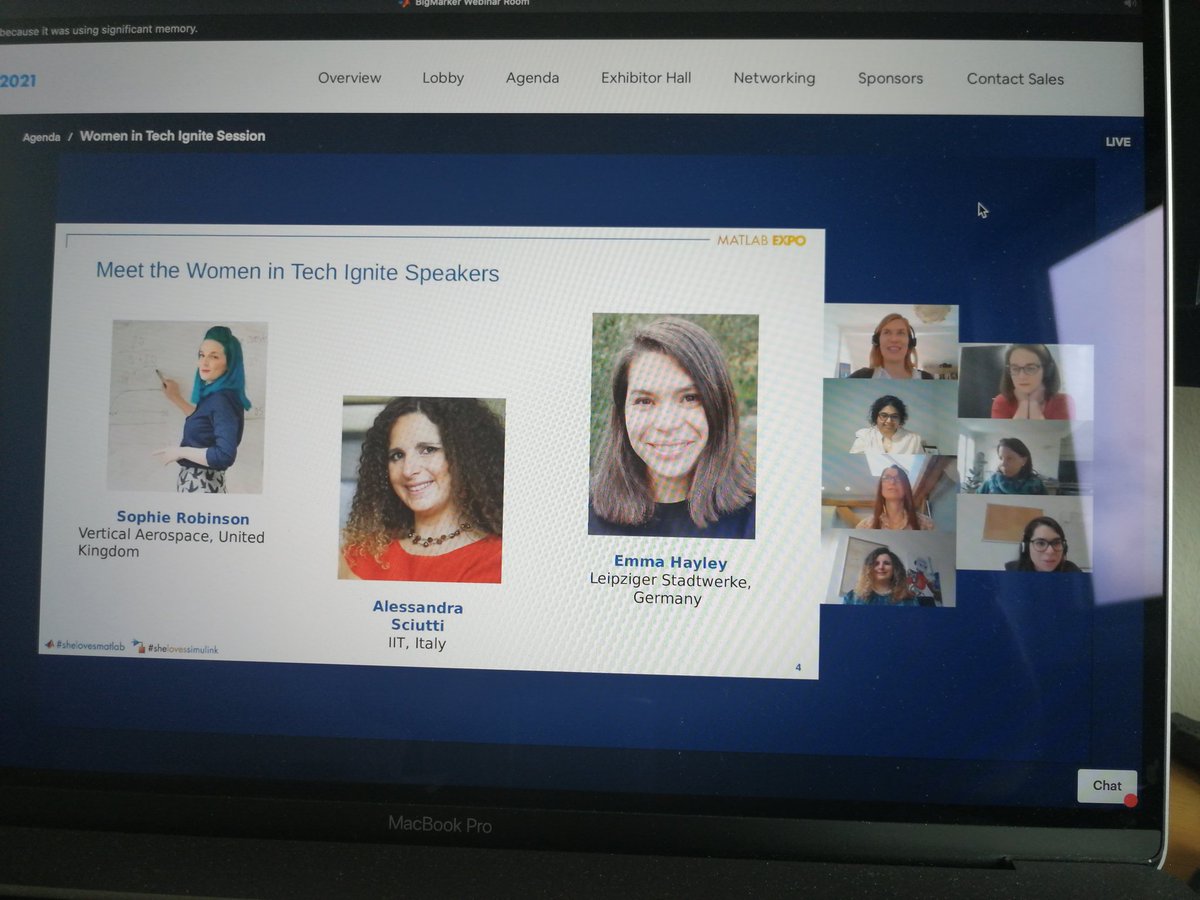1200x900 pixels.
Task: Click the 2021 event logo text
Action: (x=18, y=80)
